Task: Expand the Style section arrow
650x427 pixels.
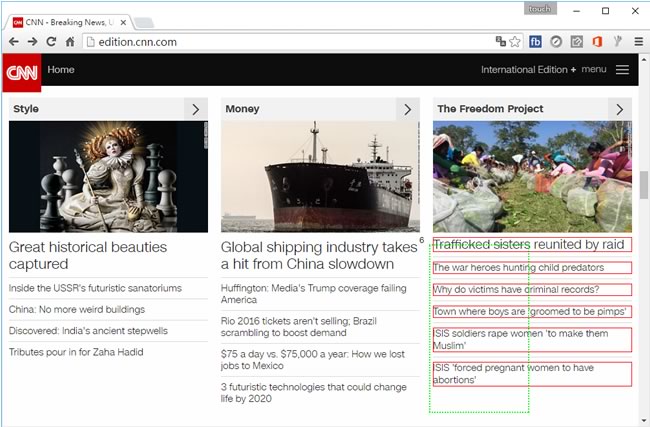Action: [x=196, y=109]
